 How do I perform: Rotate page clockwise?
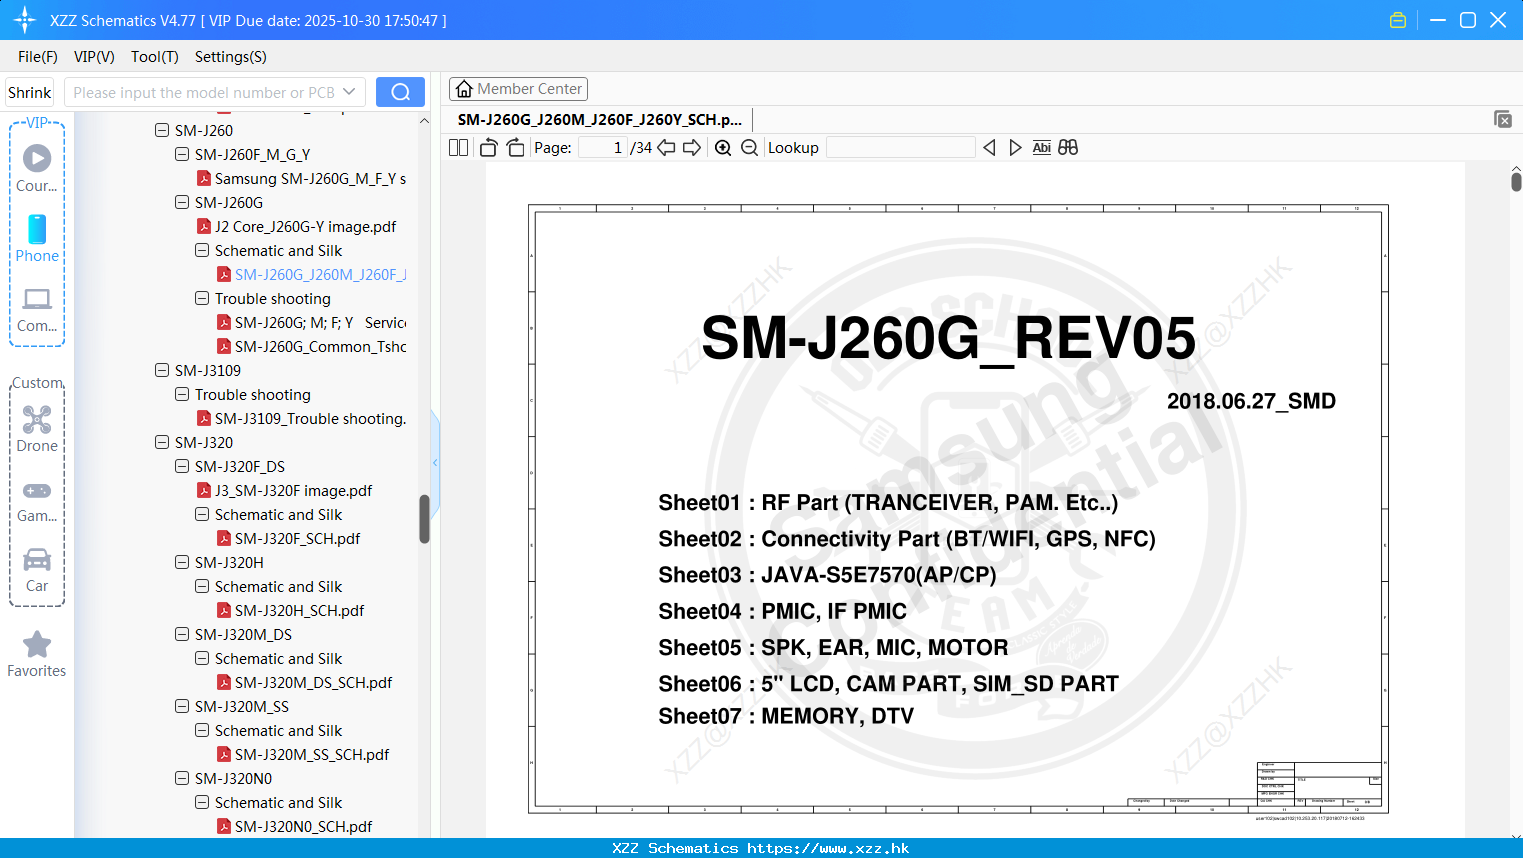pos(516,148)
